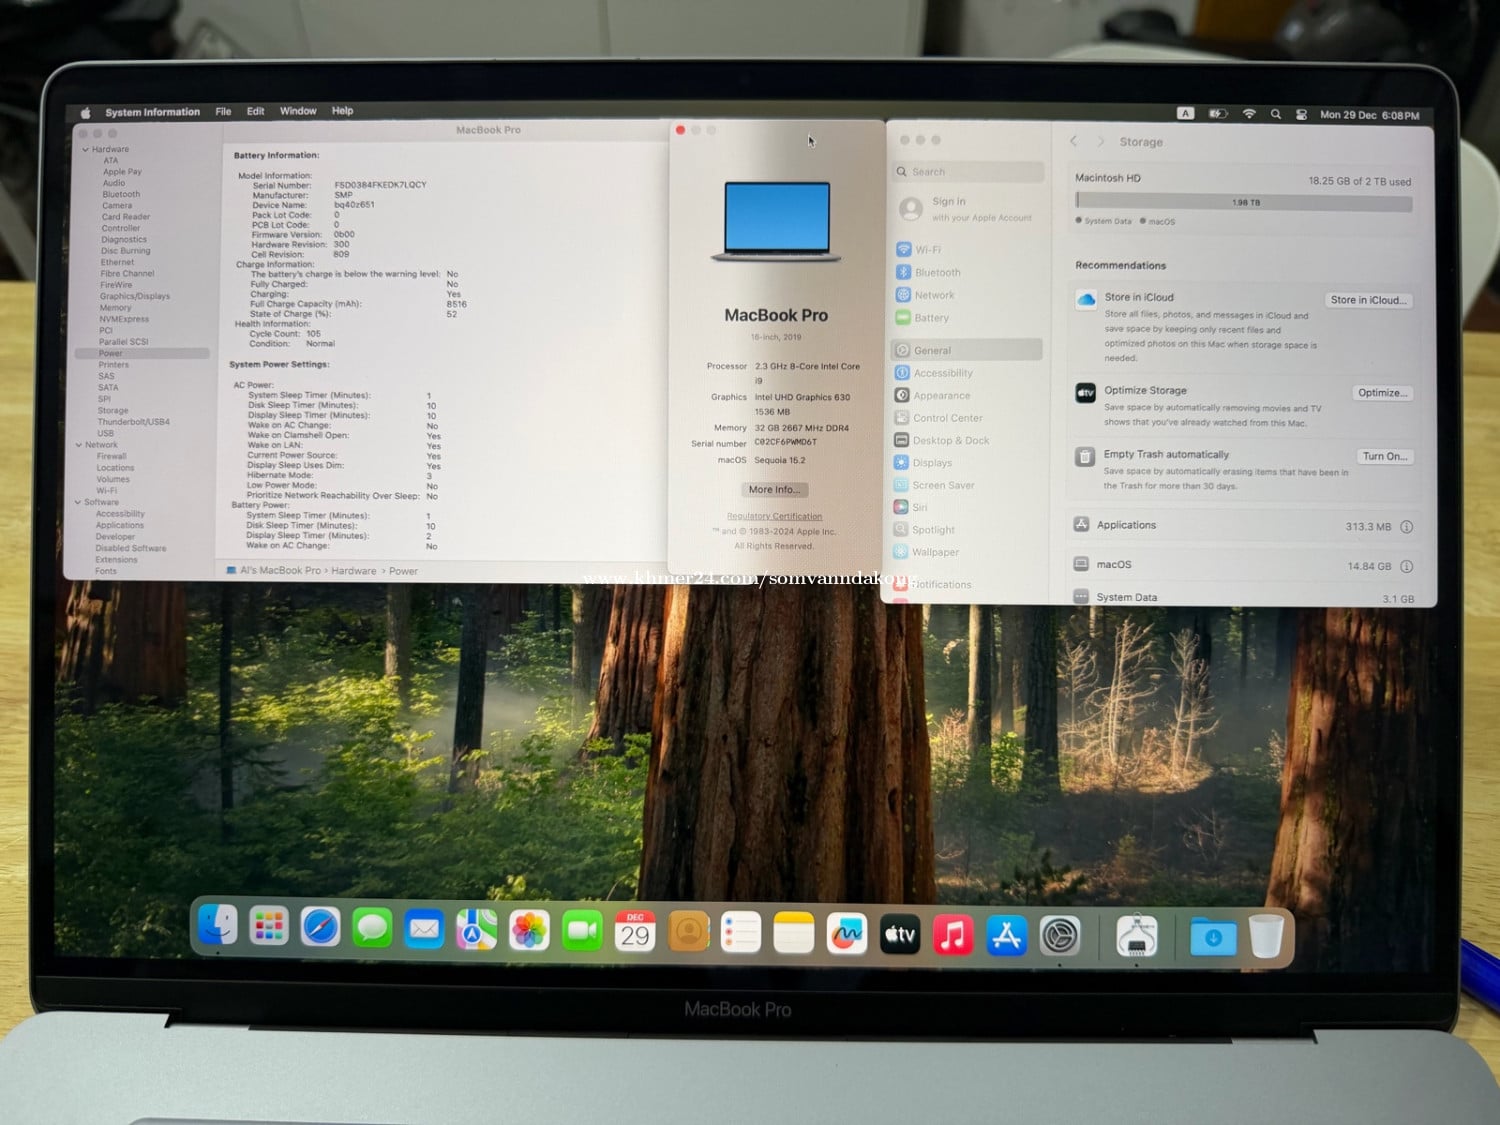Viewport: 1500px width, 1125px height.
Task: Click the Macintosh HD storage usage bar
Action: [x=1243, y=202]
